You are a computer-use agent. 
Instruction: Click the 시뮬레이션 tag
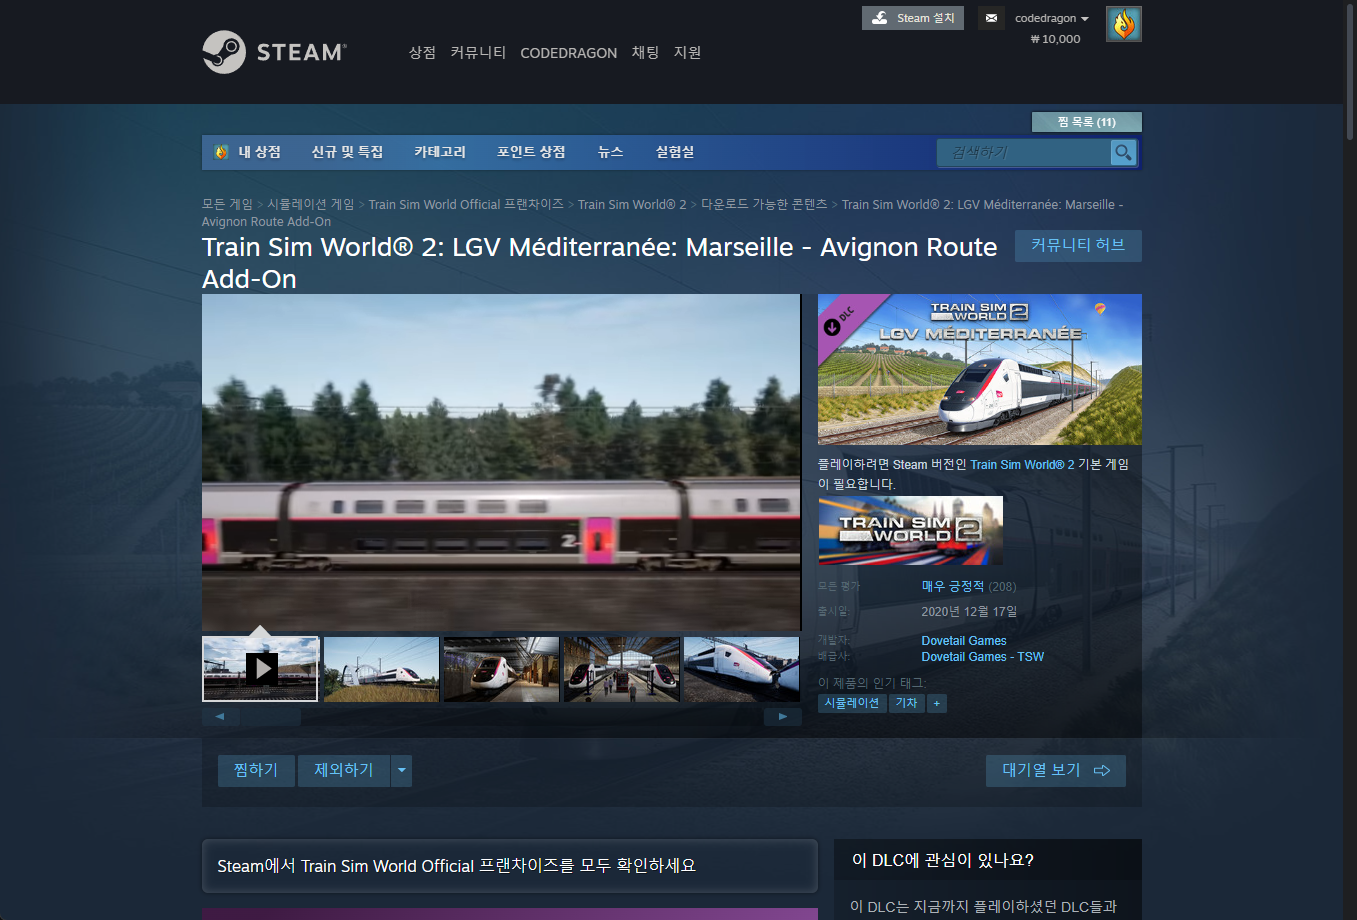pyautogui.click(x=852, y=703)
